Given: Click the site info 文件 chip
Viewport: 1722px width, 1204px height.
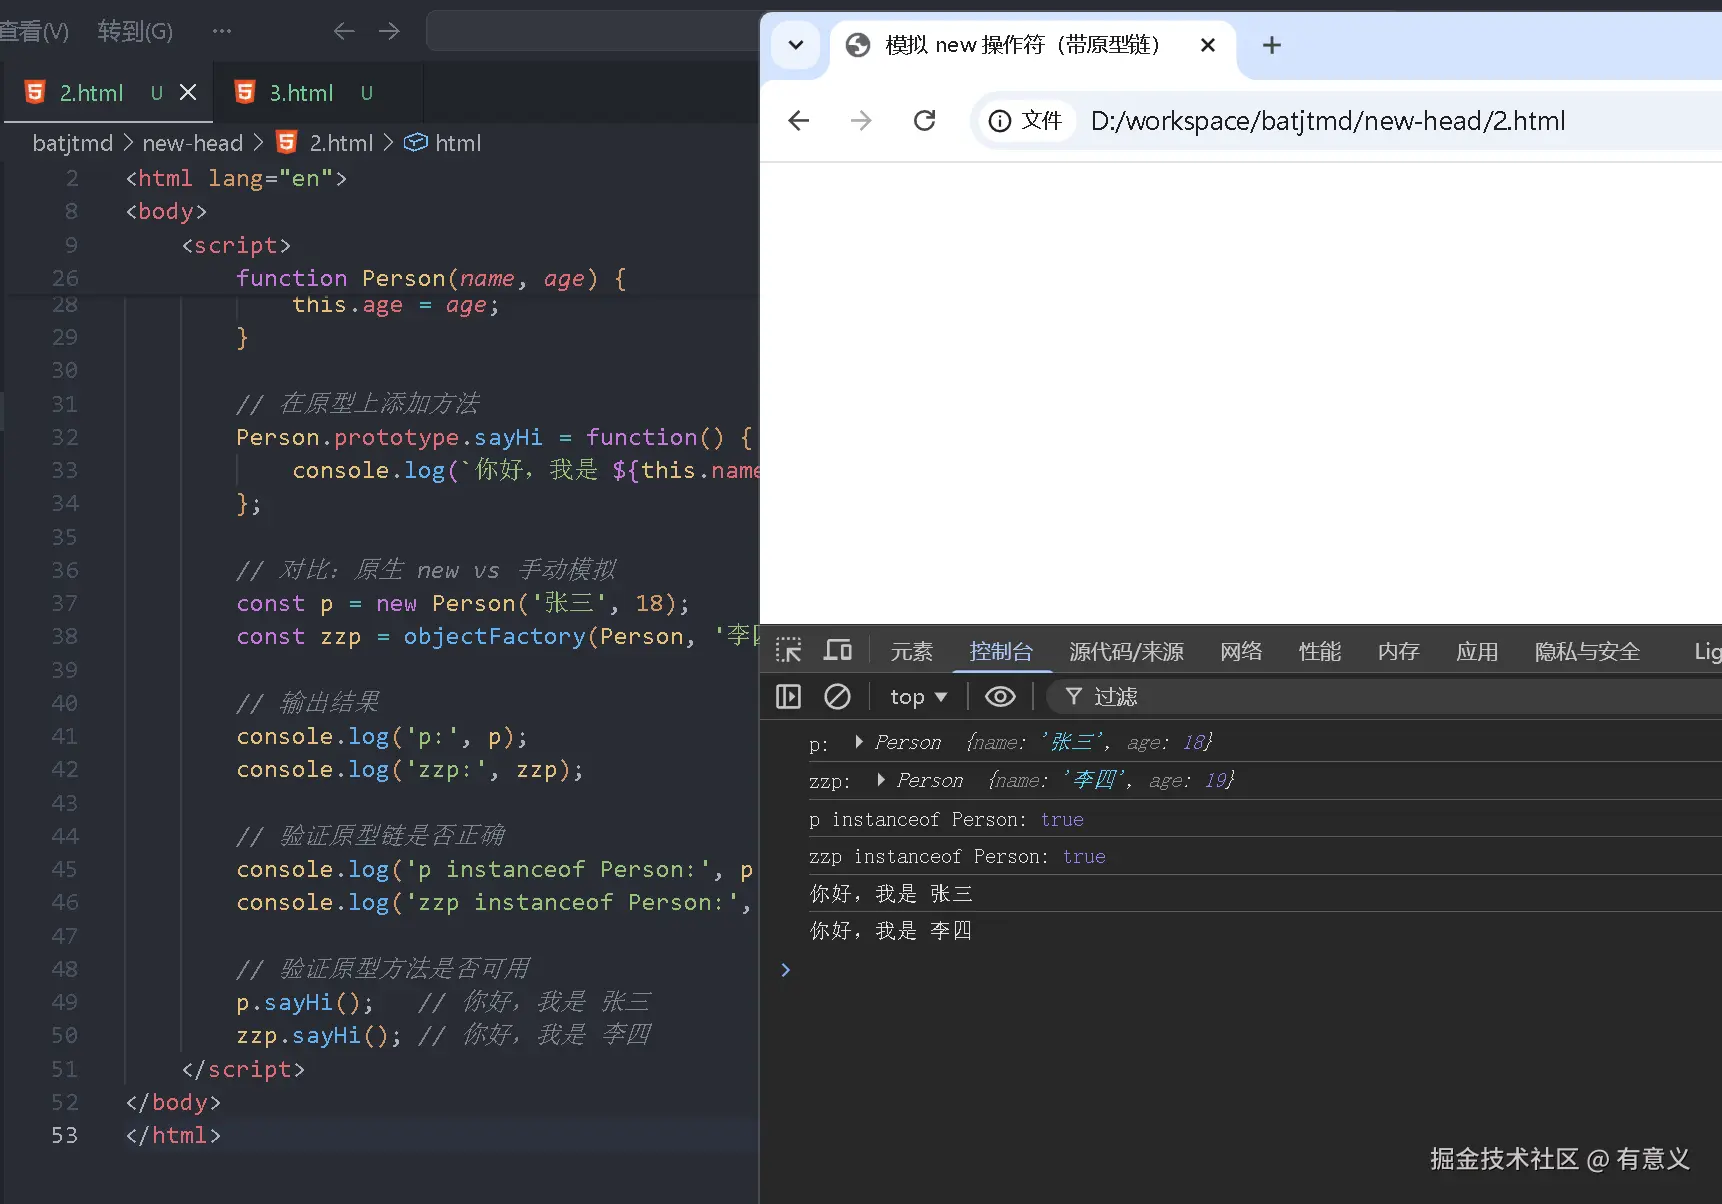Looking at the screenshot, I should click(1025, 121).
